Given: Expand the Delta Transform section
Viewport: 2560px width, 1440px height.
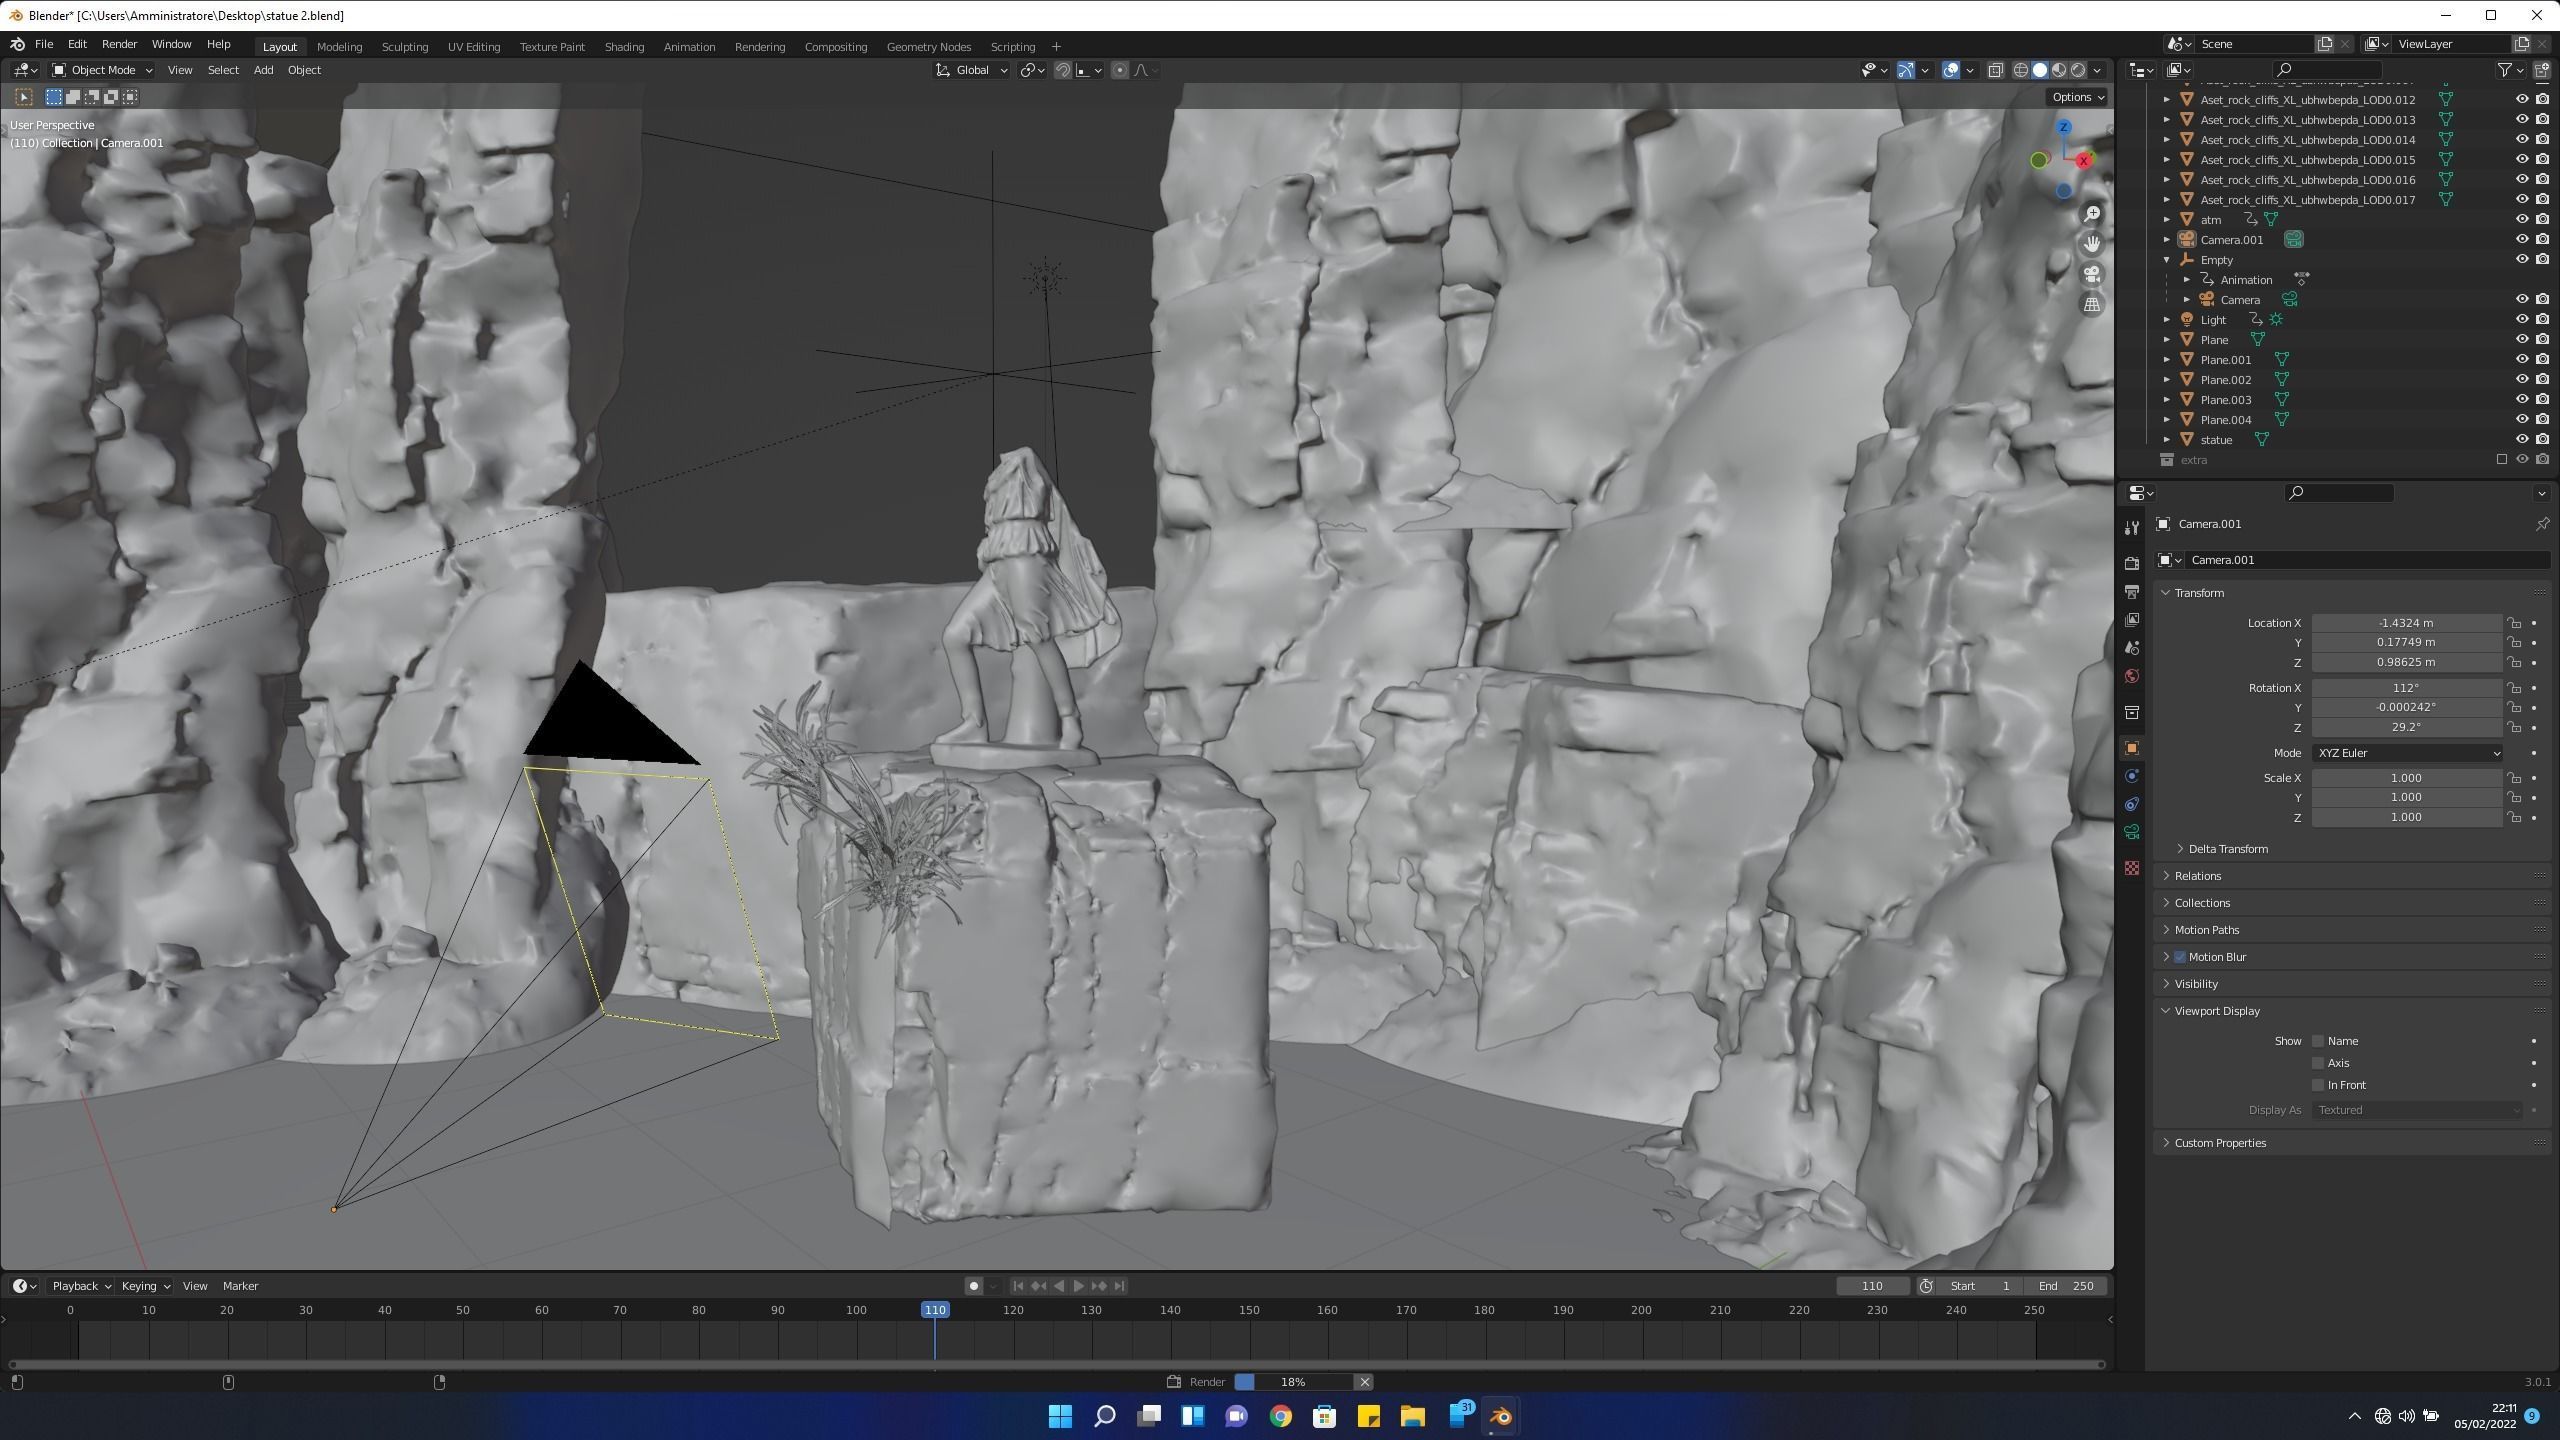Looking at the screenshot, I should 2227,849.
